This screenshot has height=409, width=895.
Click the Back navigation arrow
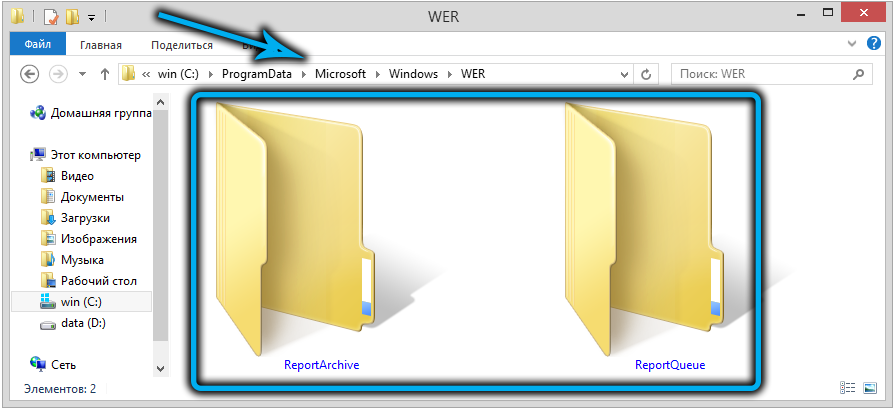[x=30, y=74]
